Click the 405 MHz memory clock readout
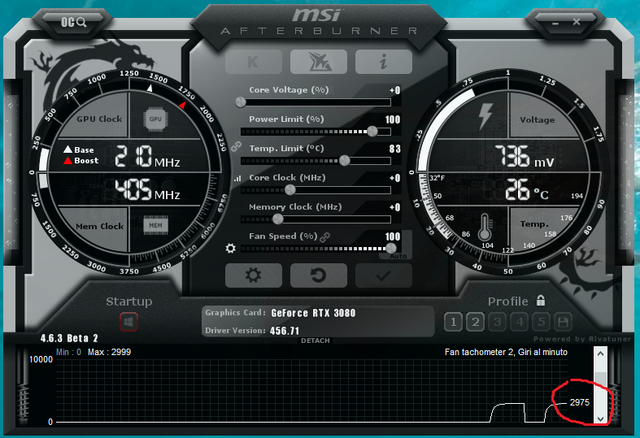Image resolution: width=640 pixels, height=438 pixels. [147, 190]
